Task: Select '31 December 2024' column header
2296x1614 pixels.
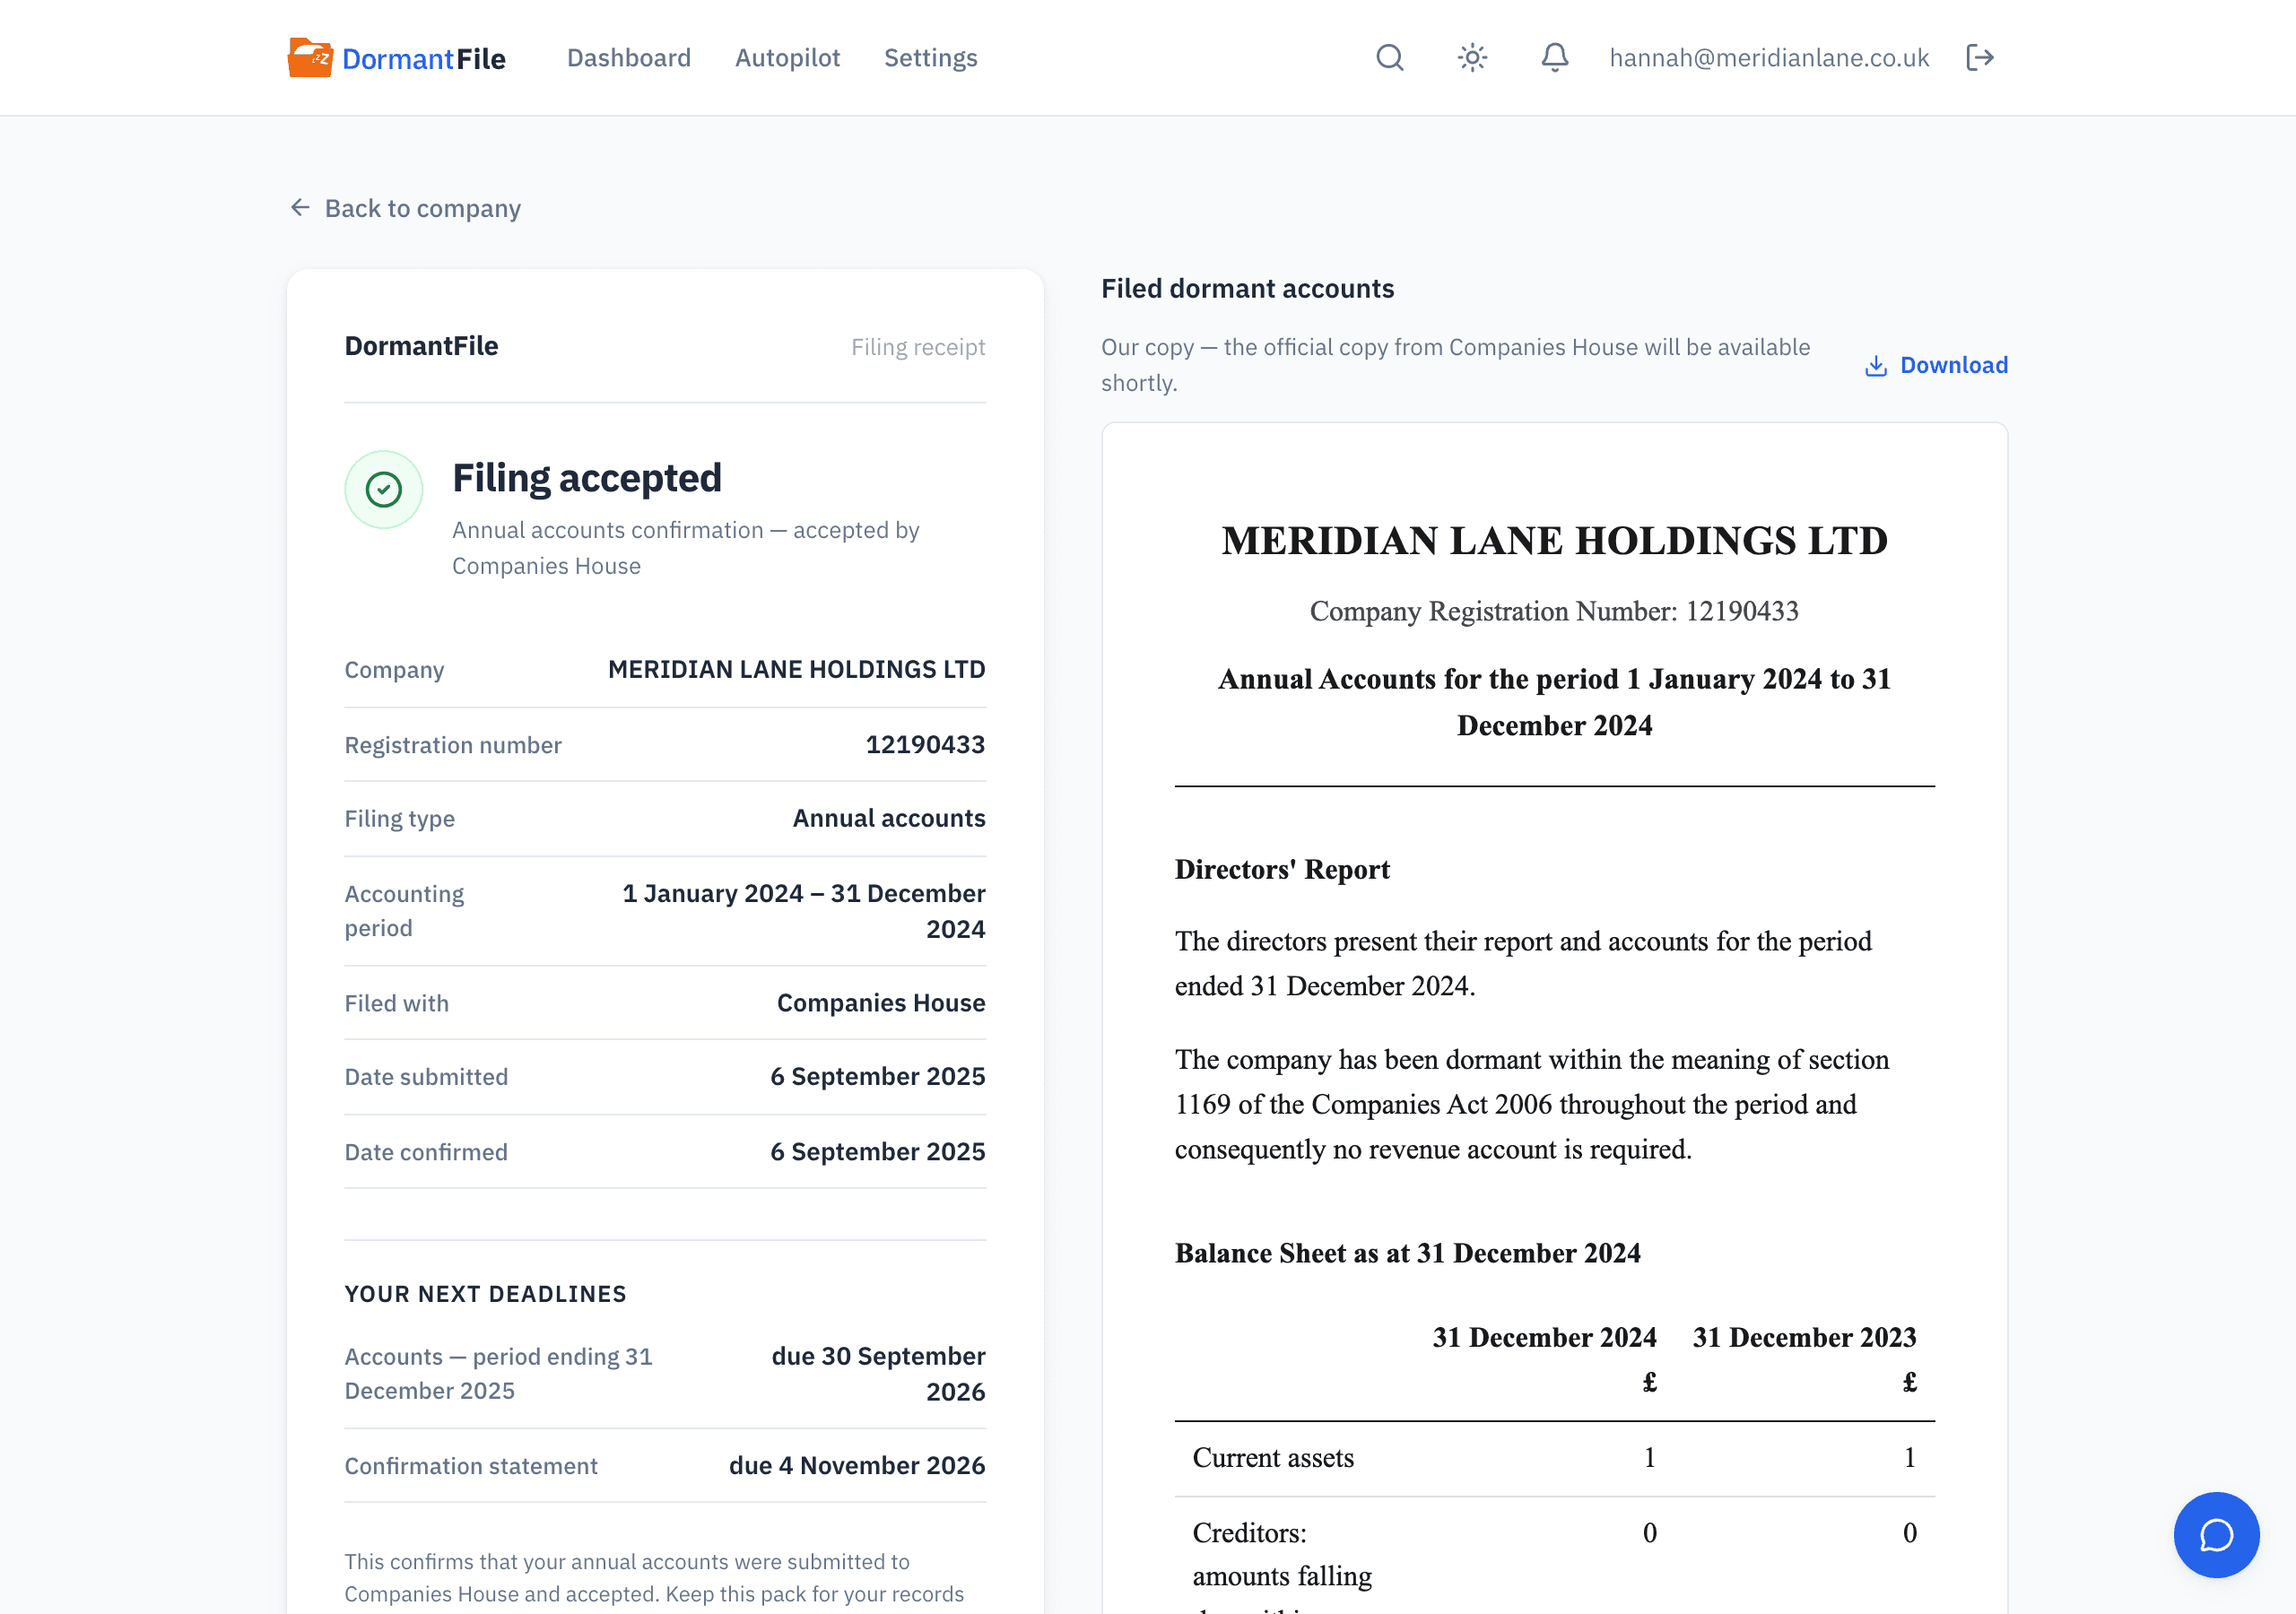Action: (1544, 1337)
